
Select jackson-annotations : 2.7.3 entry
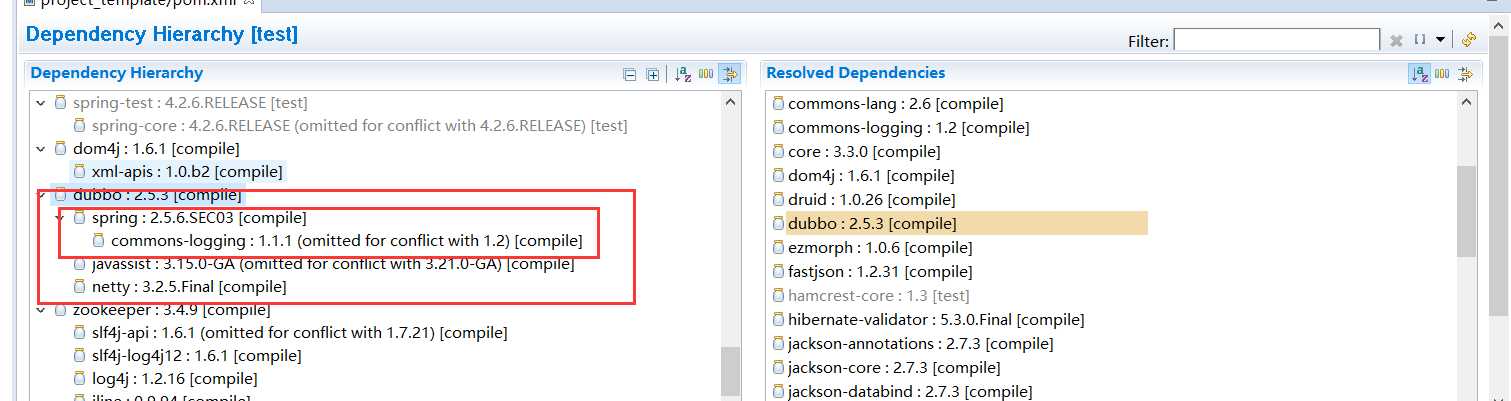click(913, 344)
